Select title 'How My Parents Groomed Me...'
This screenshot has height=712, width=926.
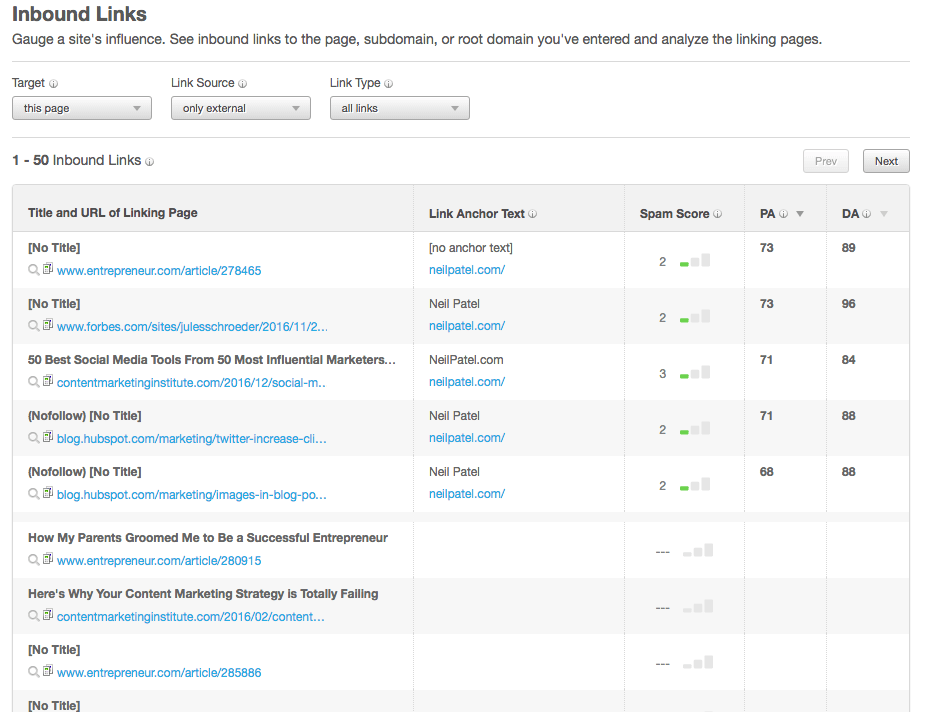coord(208,538)
